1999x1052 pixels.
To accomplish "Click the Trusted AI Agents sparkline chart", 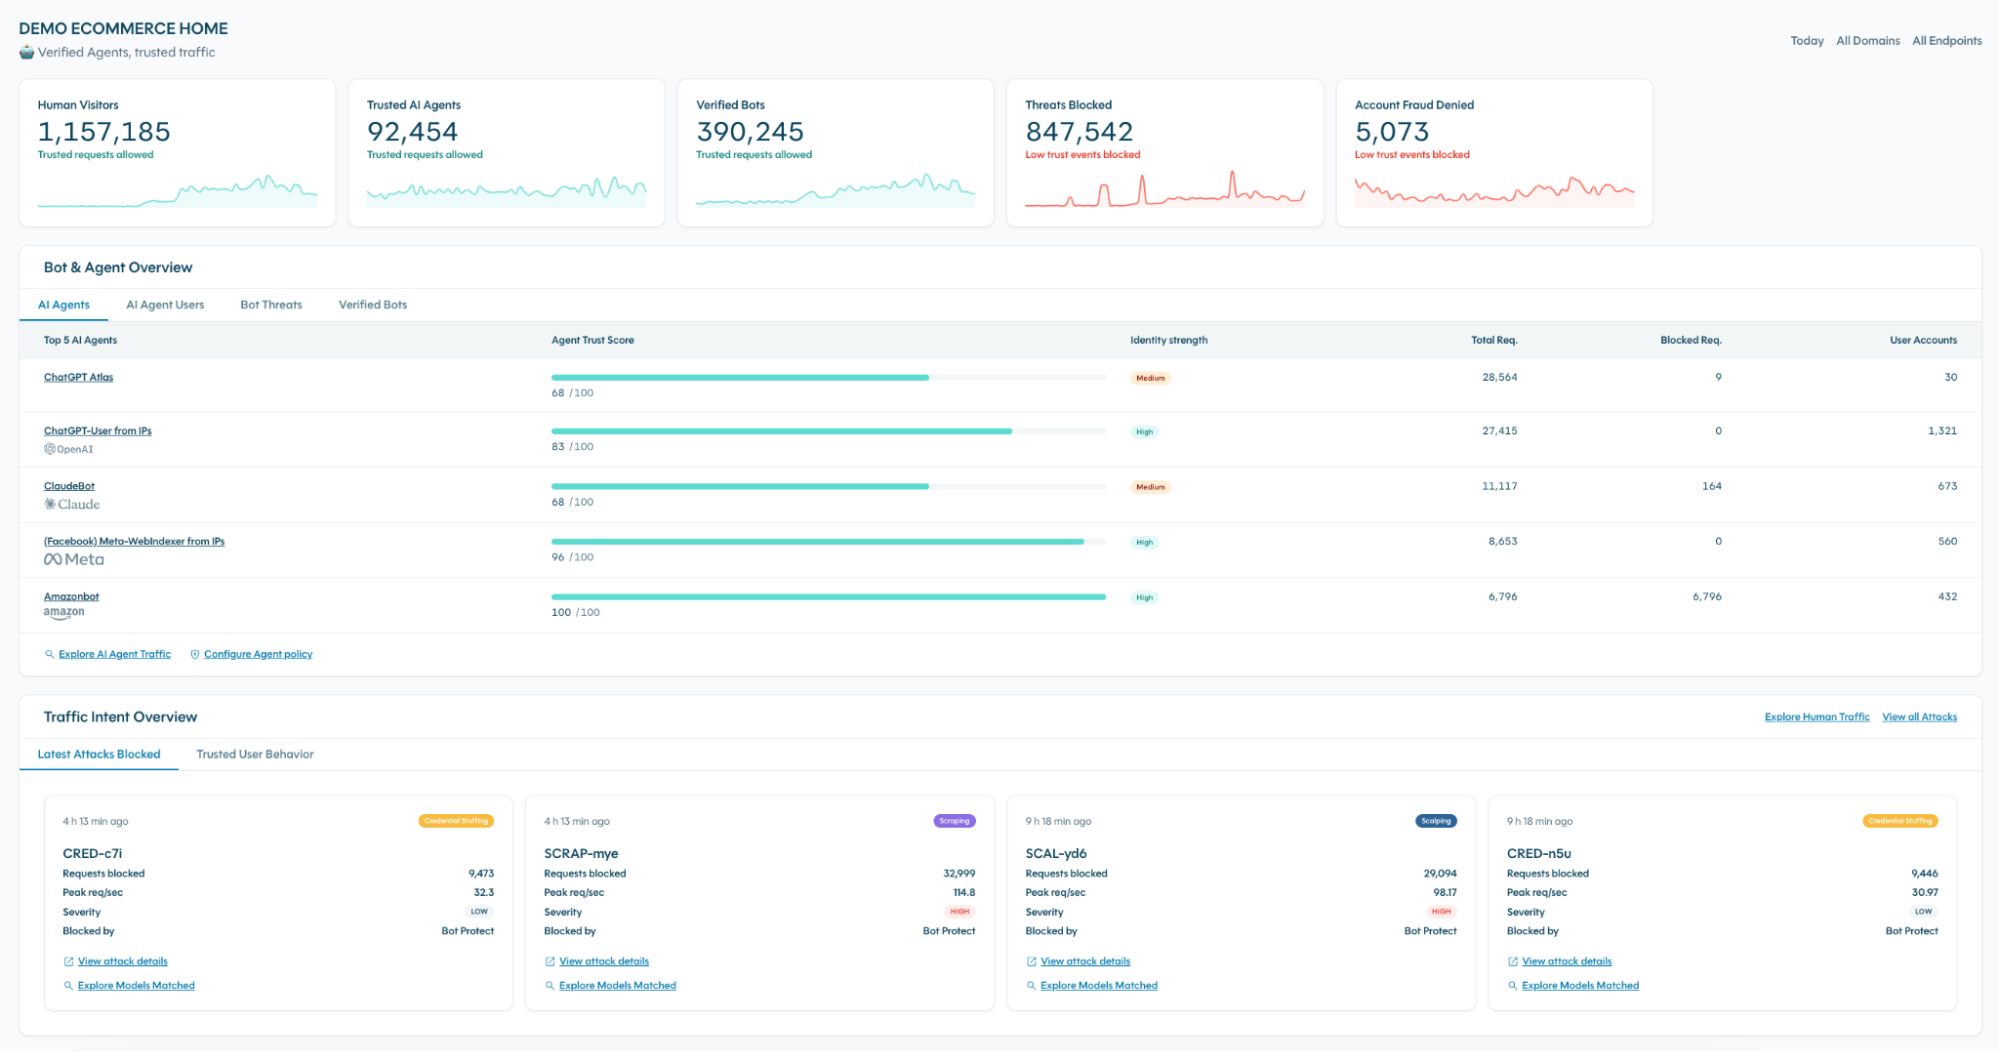I will tap(506, 190).
